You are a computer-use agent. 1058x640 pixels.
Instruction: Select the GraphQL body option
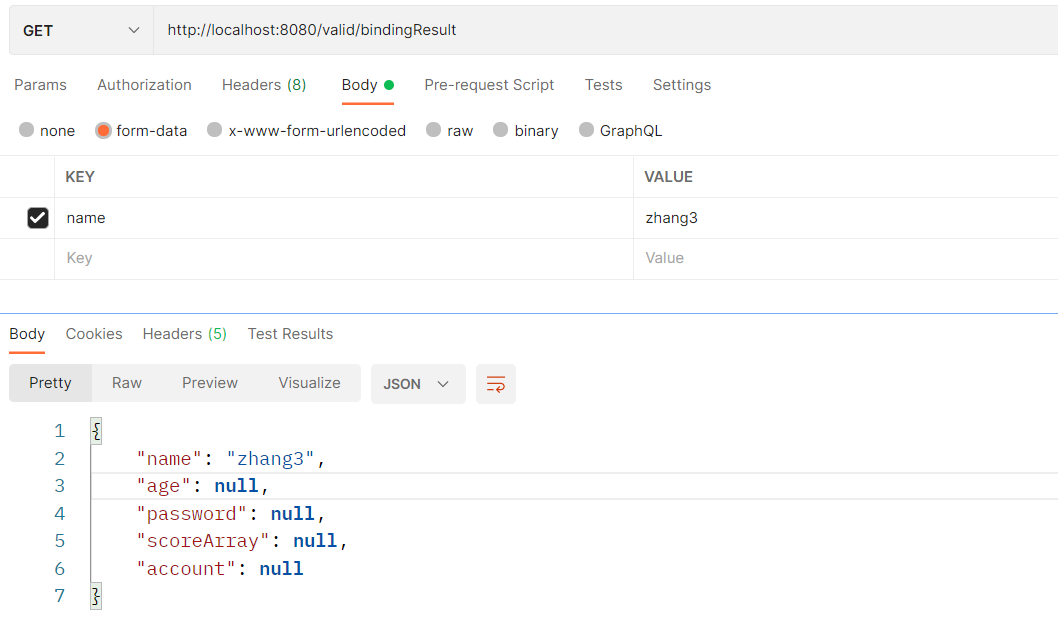(x=586, y=130)
